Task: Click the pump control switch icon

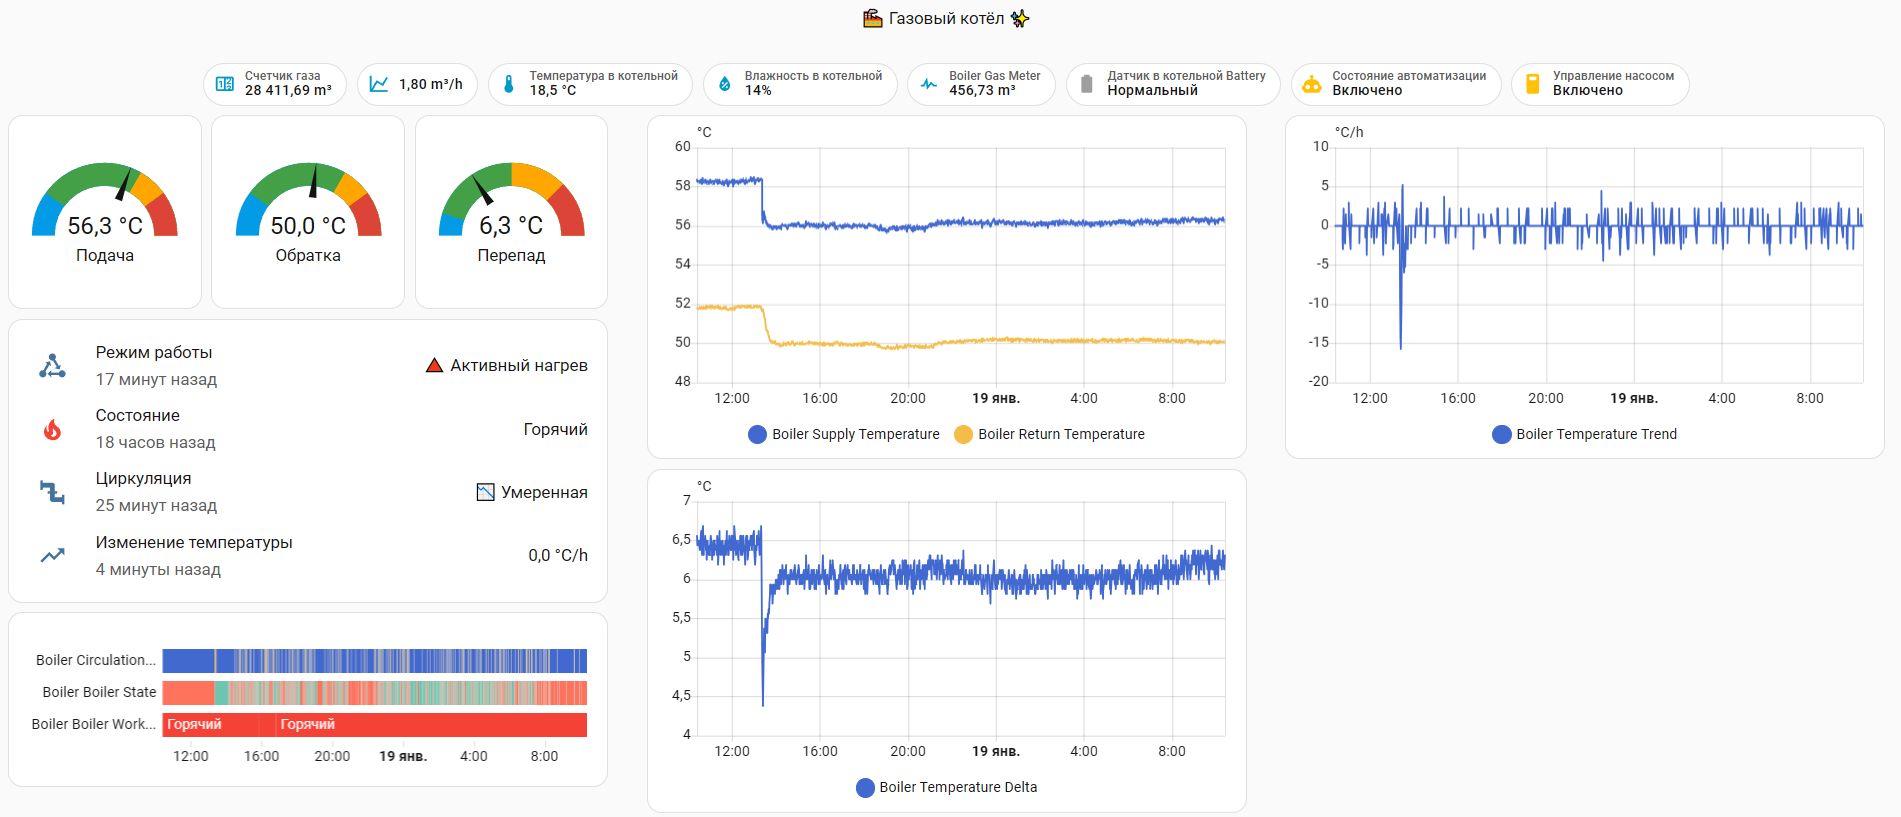Action: (1532, 84)
